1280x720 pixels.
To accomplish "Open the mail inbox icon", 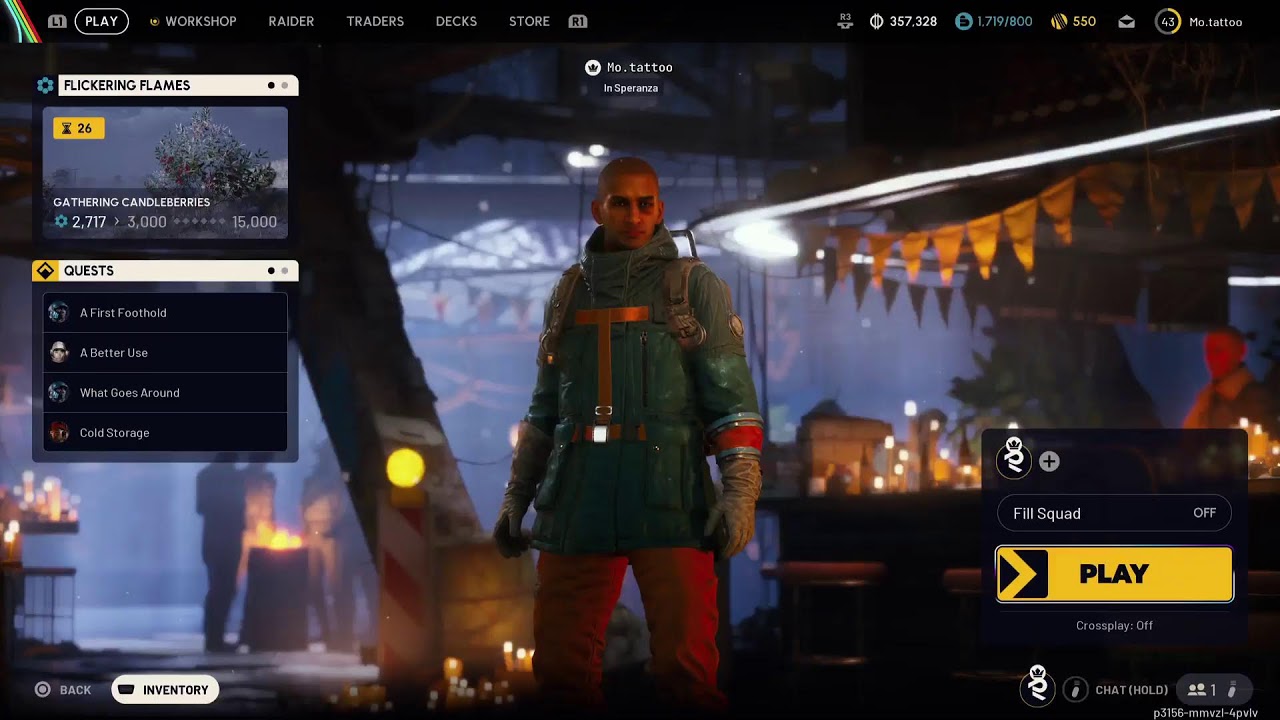I will pos(1127,21).
